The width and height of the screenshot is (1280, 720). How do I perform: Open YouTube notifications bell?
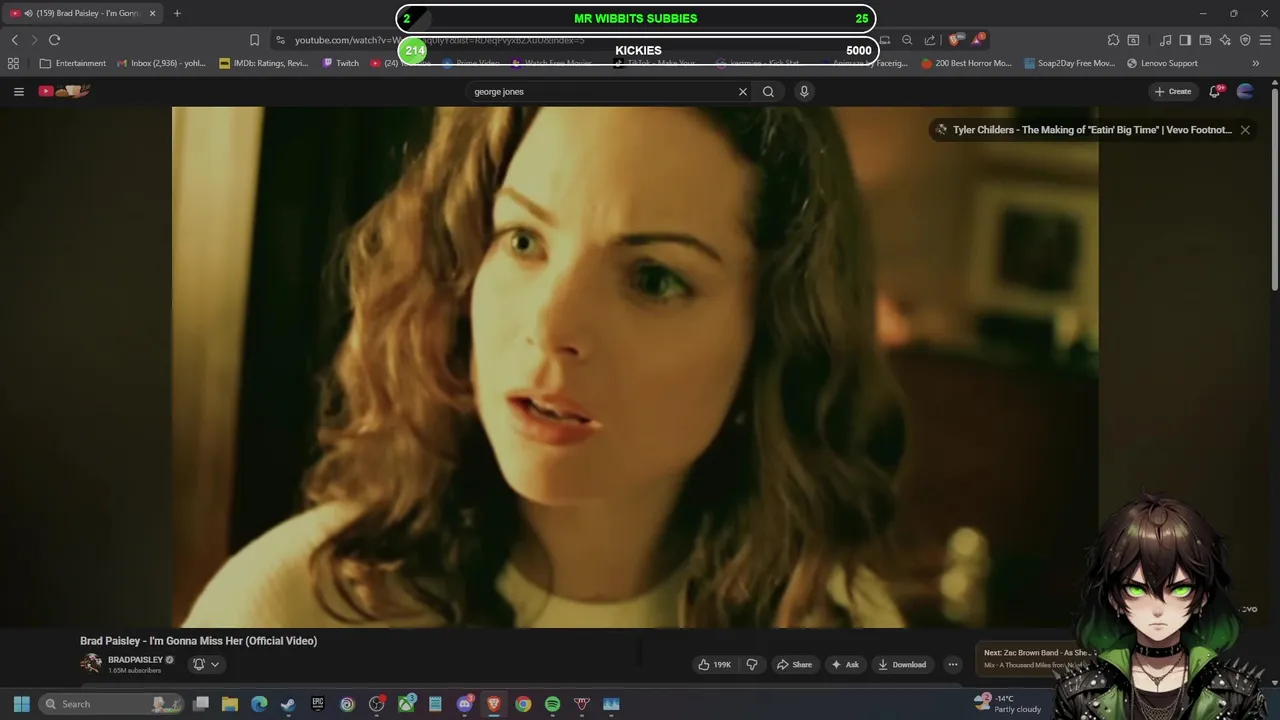point(1215,91)
